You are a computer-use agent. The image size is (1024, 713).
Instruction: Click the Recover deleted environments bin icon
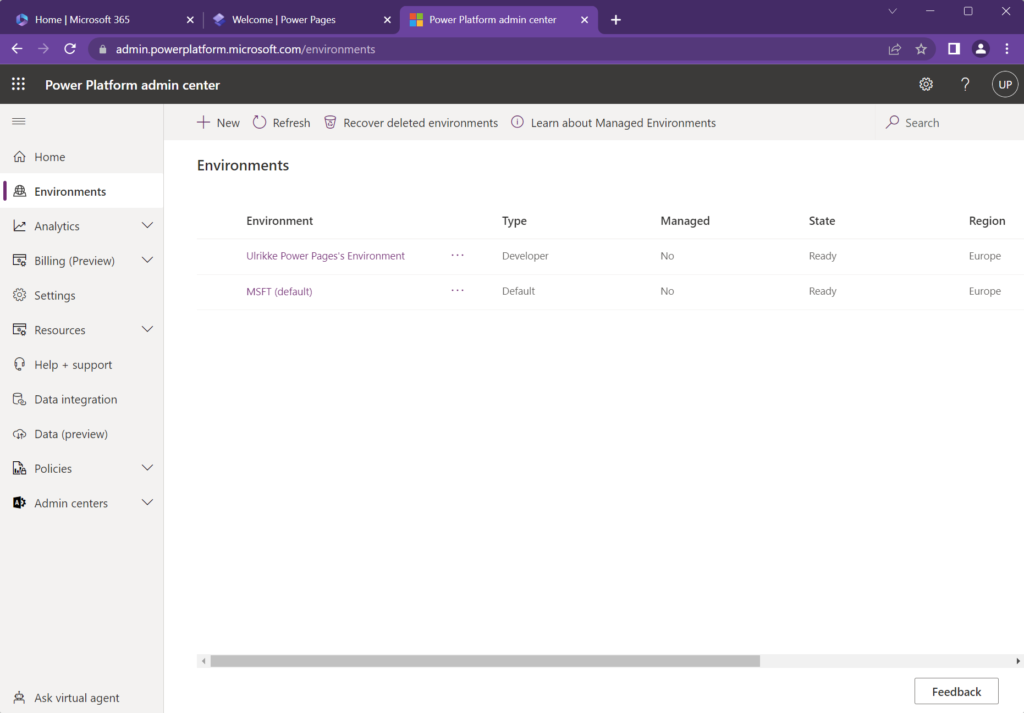pyautogui.click(x=330, y=122)
